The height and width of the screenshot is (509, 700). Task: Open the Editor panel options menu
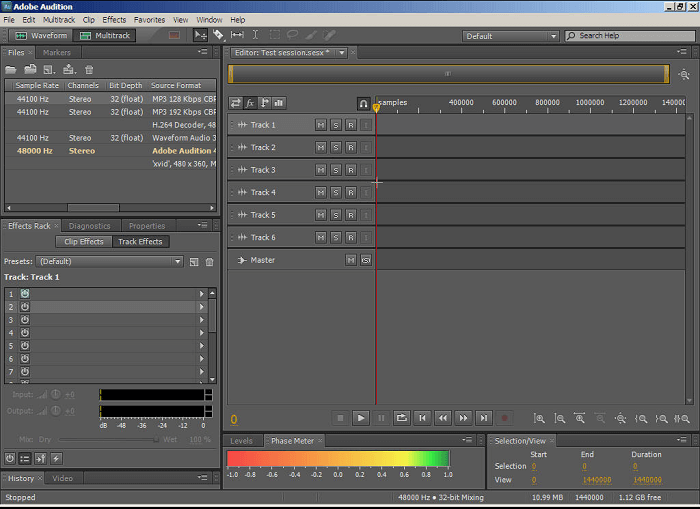tap(682, 52)
